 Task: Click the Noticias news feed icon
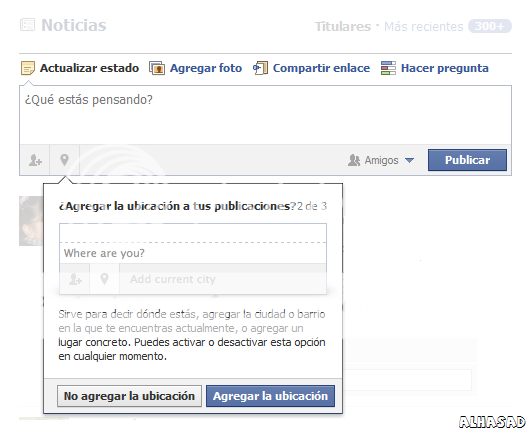click(27, 25)
